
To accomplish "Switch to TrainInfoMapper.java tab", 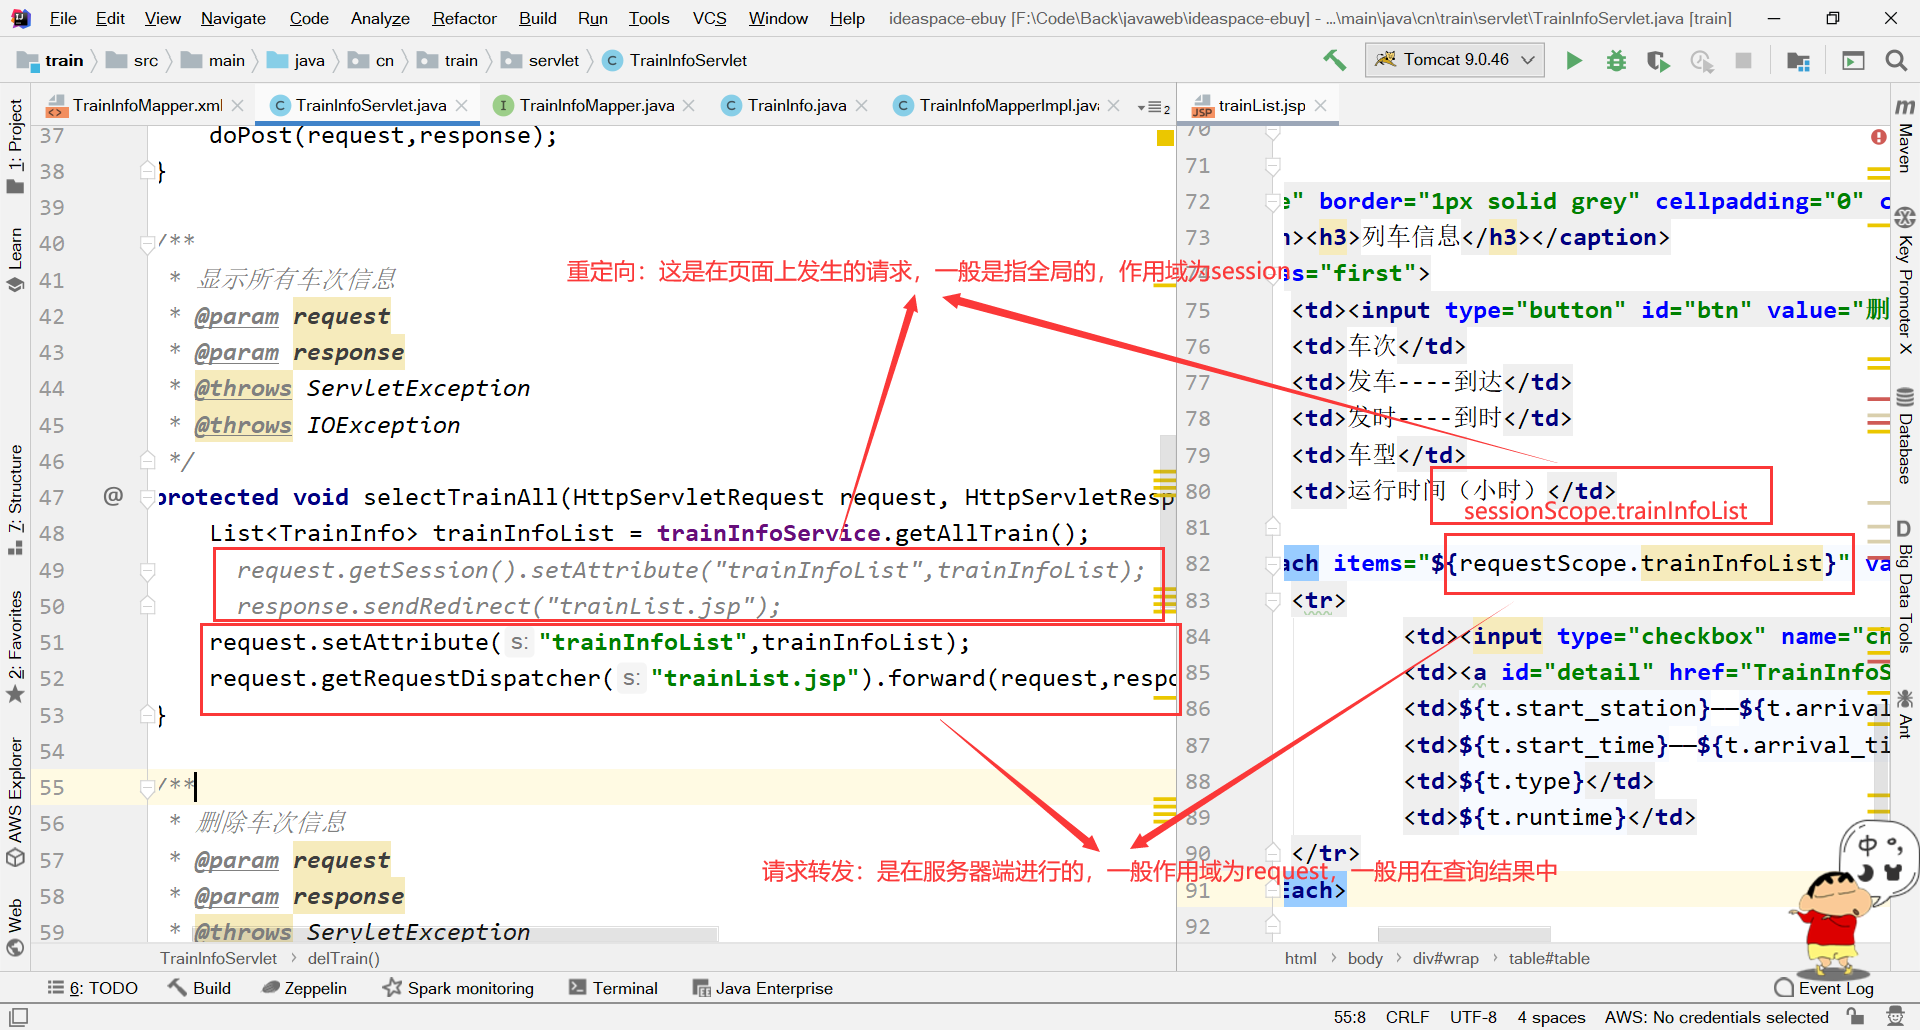I will 596,105.
